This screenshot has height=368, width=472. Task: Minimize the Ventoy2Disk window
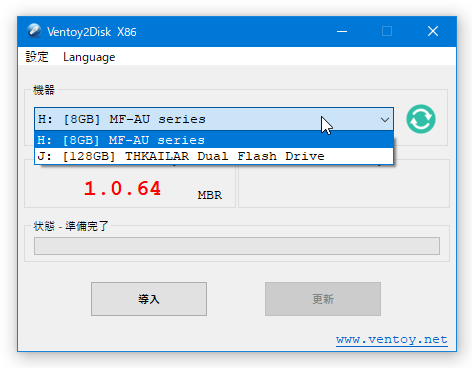tap(342, 31)
